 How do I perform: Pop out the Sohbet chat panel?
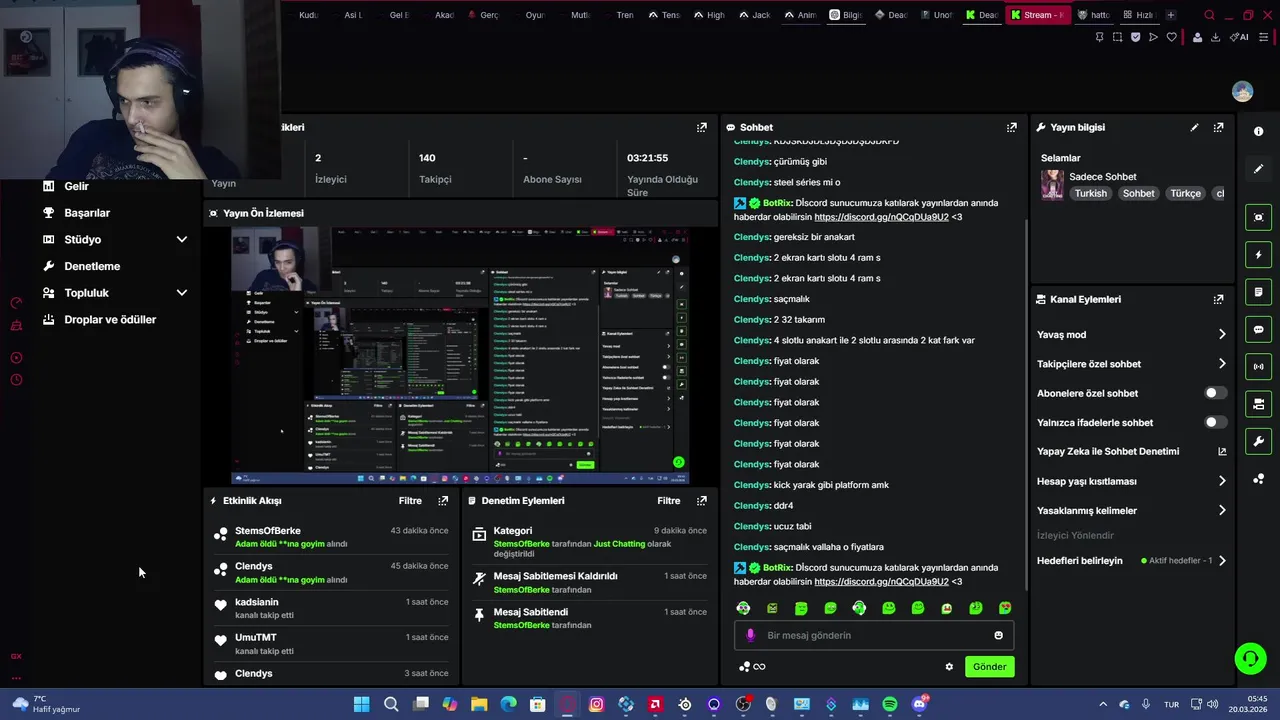(1011, 128)
